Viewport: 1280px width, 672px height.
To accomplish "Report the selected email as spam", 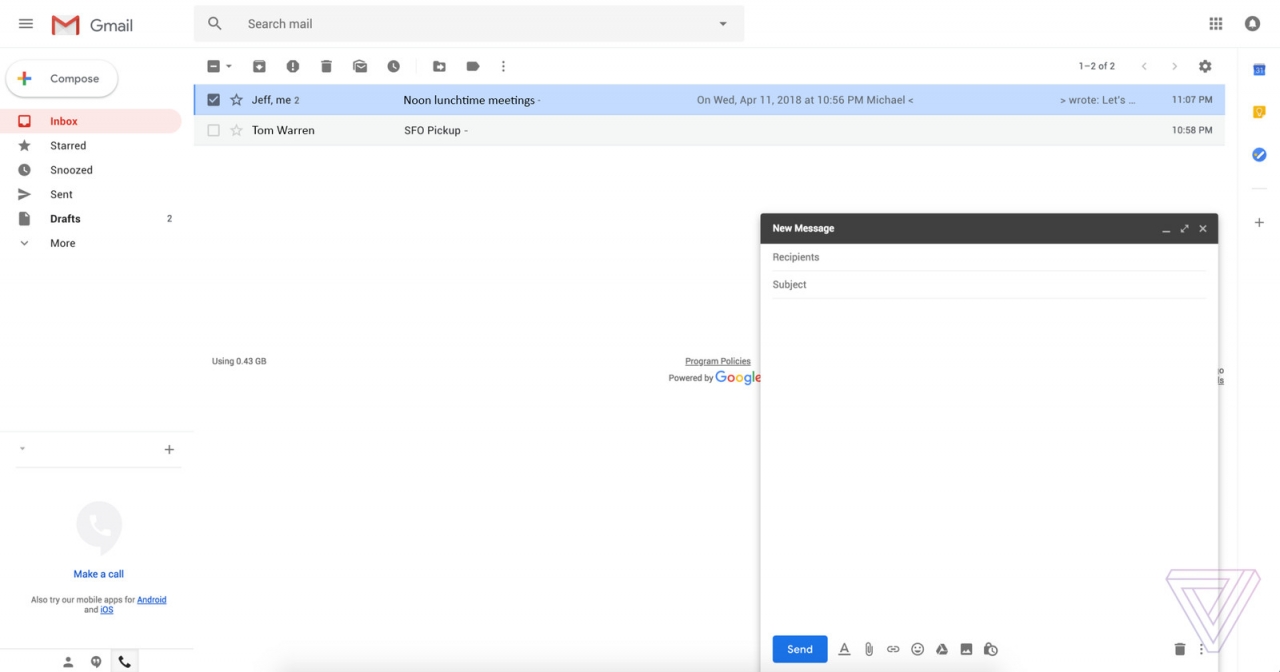I will (292, 66).
